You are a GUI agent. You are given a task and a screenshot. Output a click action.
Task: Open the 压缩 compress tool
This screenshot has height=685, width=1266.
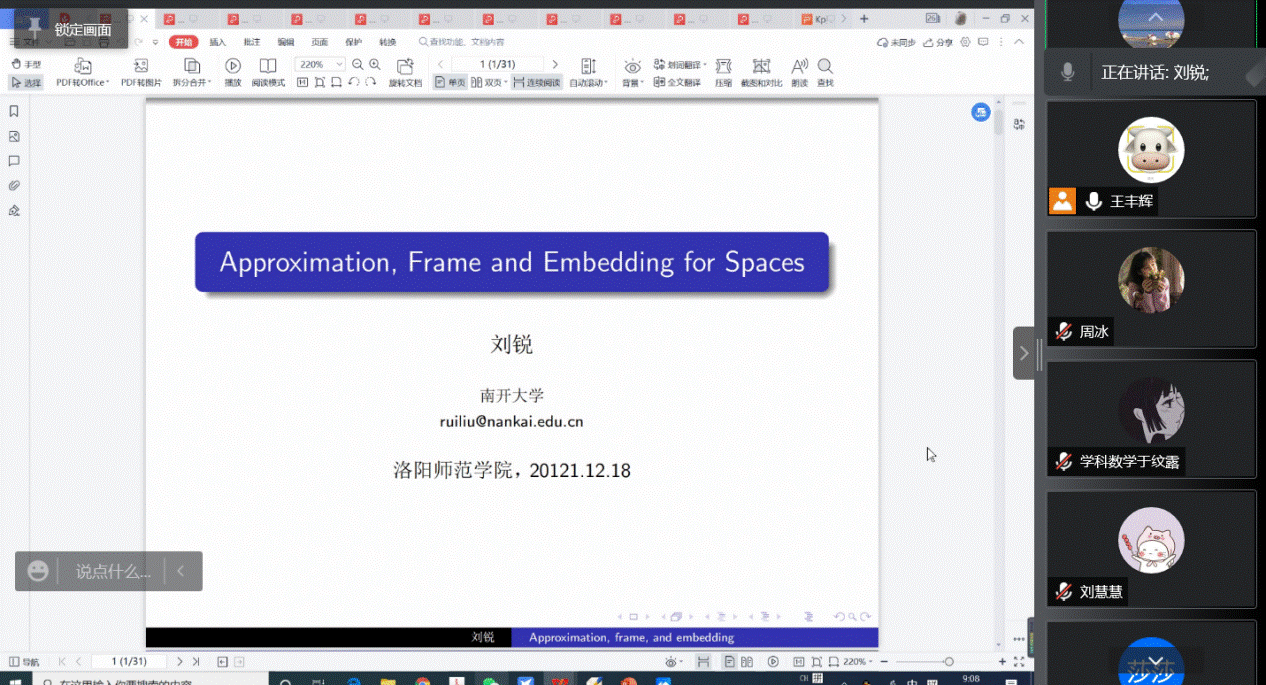[x=723, y=72]
